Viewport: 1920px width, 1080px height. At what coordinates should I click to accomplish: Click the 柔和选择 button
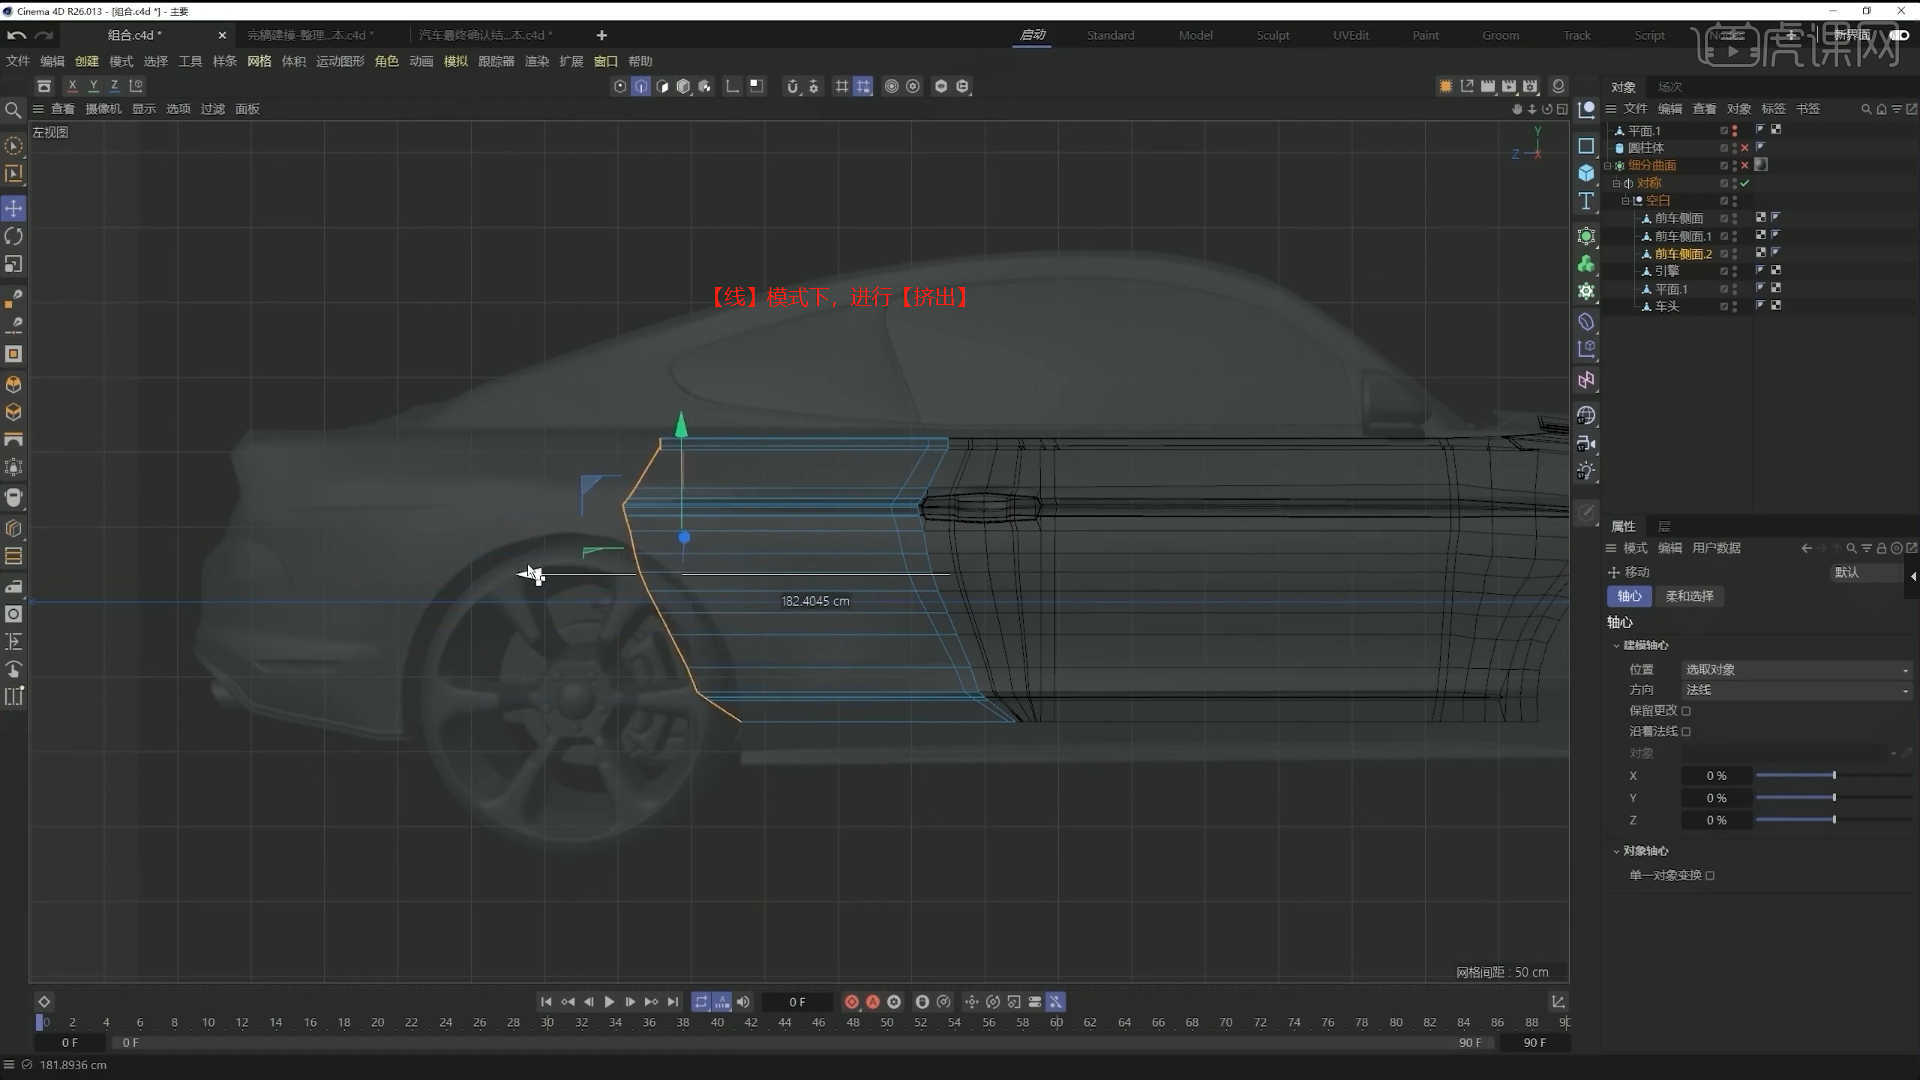click(x=1689, y=596)
